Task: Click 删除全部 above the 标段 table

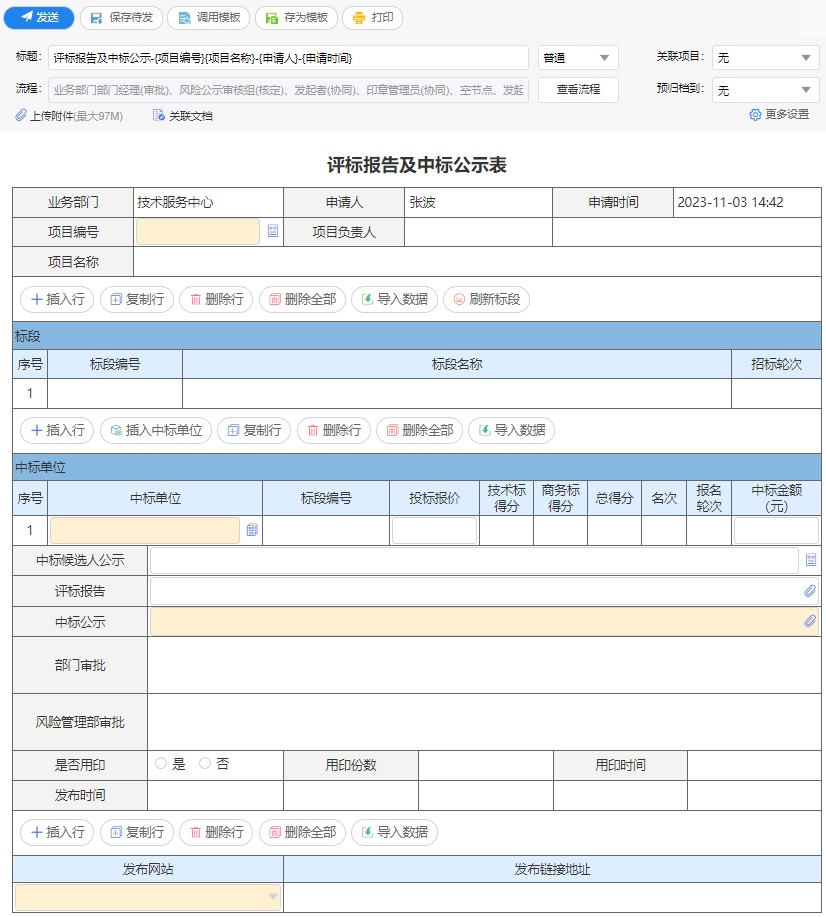Action: pyautogui.click(x=302, y=299)
